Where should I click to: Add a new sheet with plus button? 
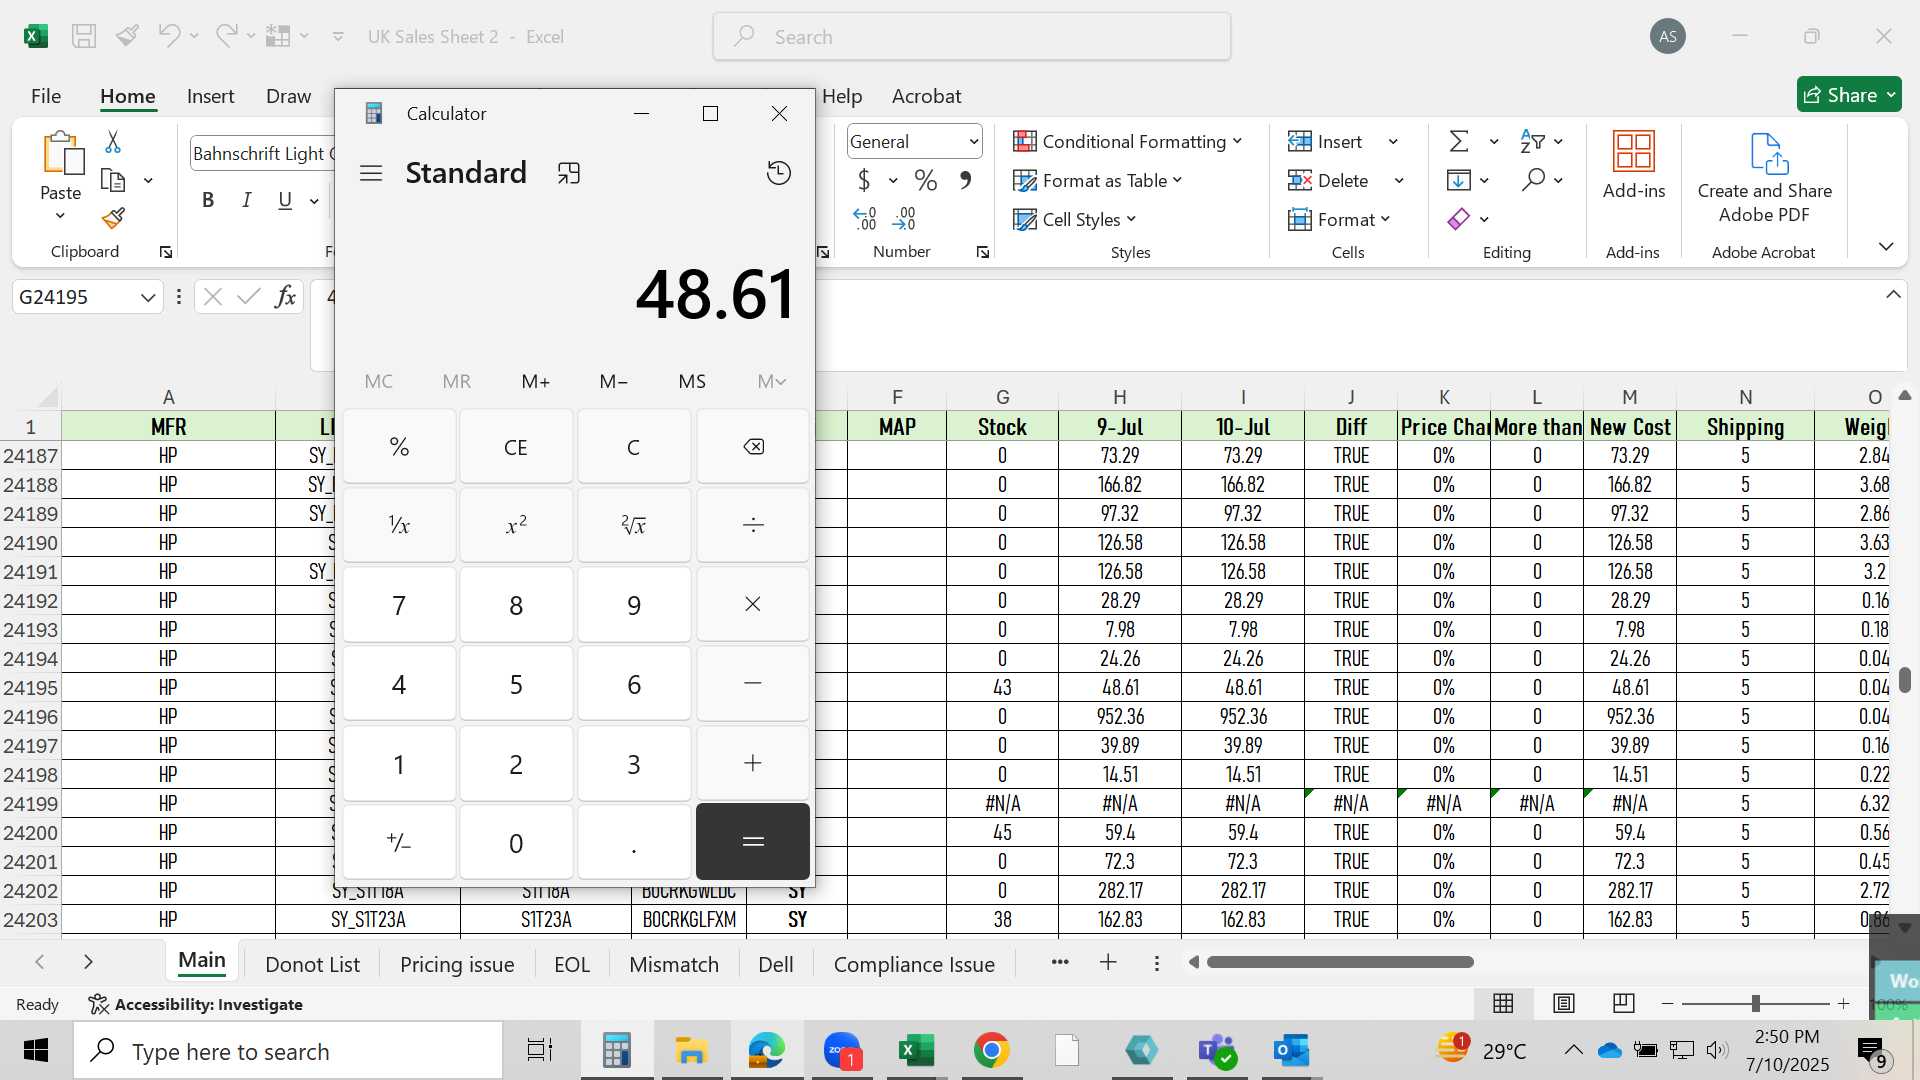tap(1108, 962)
